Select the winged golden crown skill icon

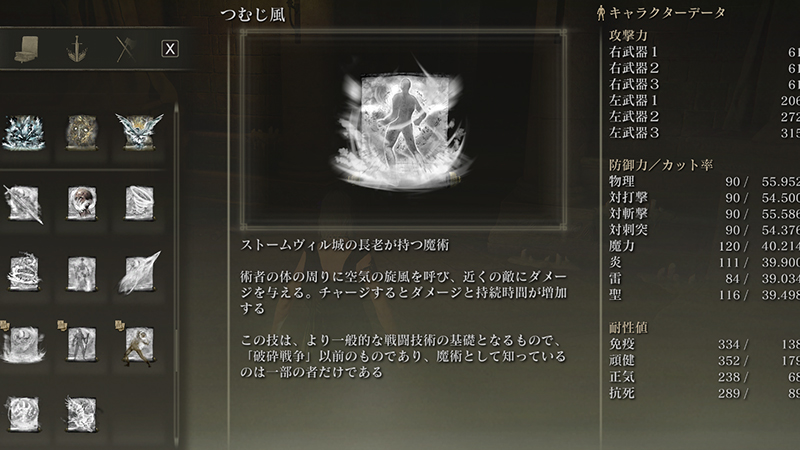[x=139, y=132]
